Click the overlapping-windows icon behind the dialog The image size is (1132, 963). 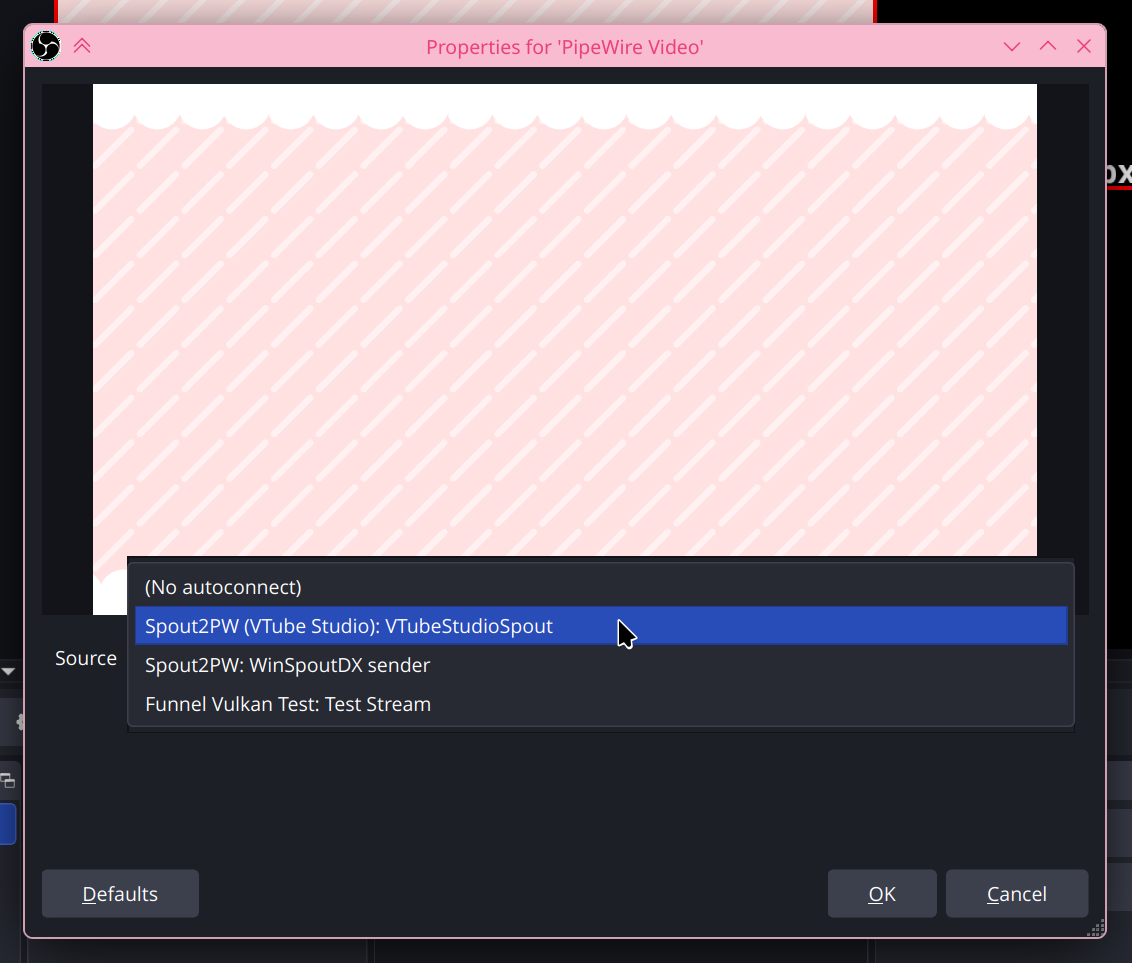pos(9,780)
